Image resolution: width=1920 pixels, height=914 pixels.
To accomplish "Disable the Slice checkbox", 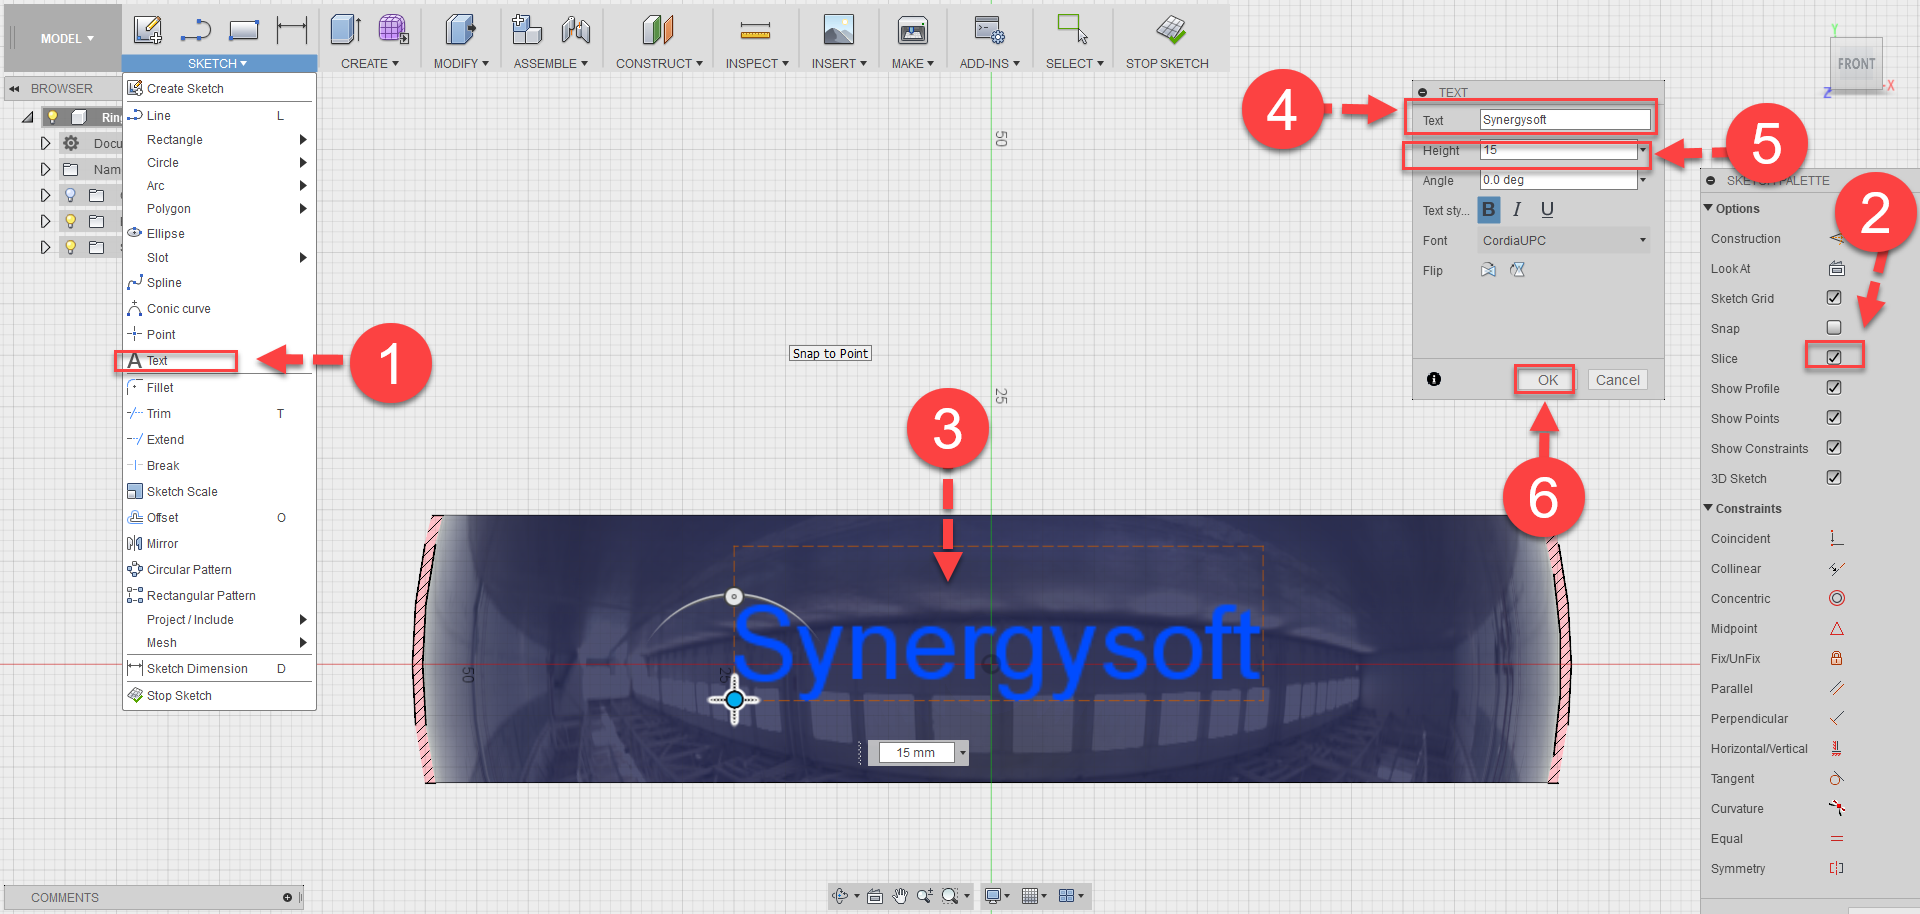I will [x=1834, y=357].
